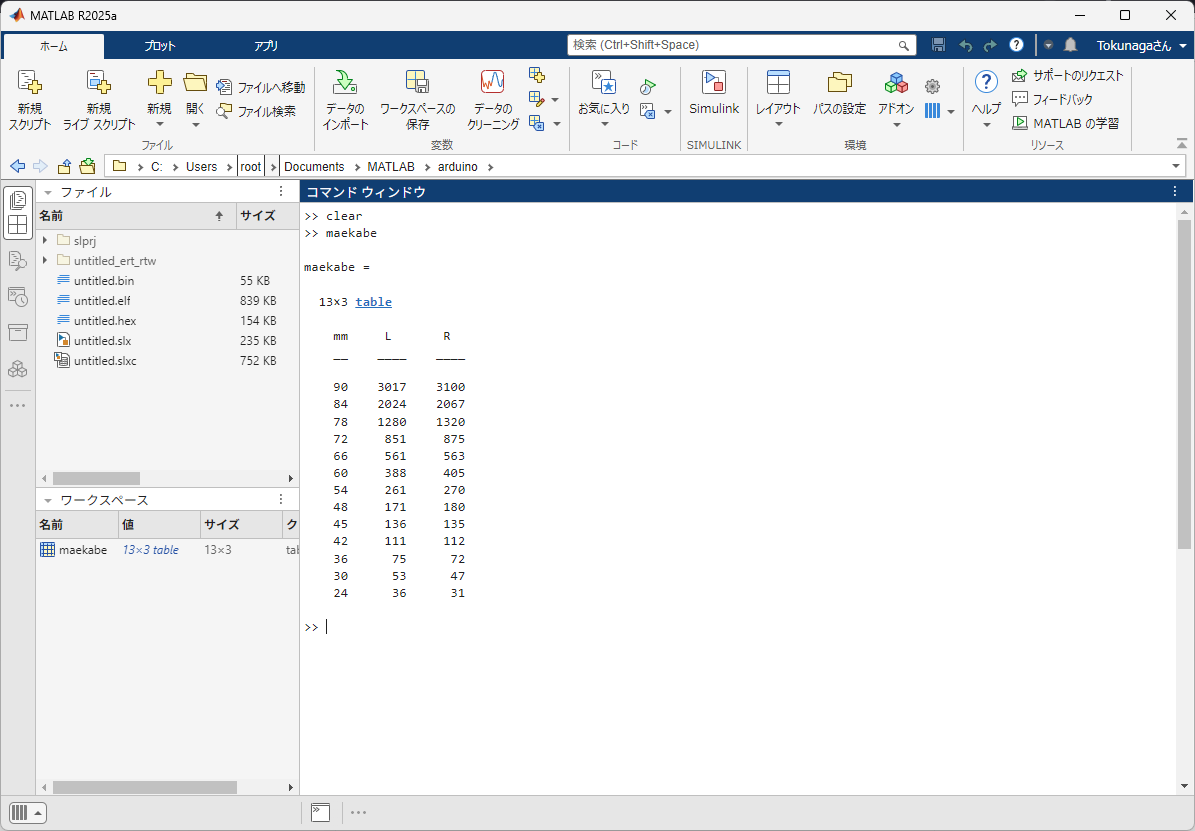Image resolution: width=1195 pixels, height=831 pixels.
Task: Open the Set Path (パスの設定) dialog
Action: pyautogui.click(x=839, y=83)
